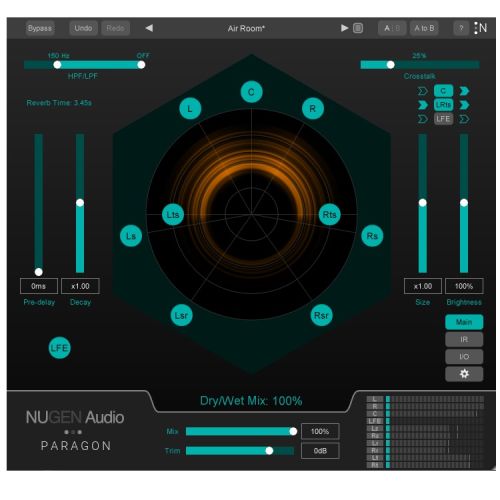Select the Rts top speaker node
The height and width of the screenshot is (500, 500).
(330, 214)
